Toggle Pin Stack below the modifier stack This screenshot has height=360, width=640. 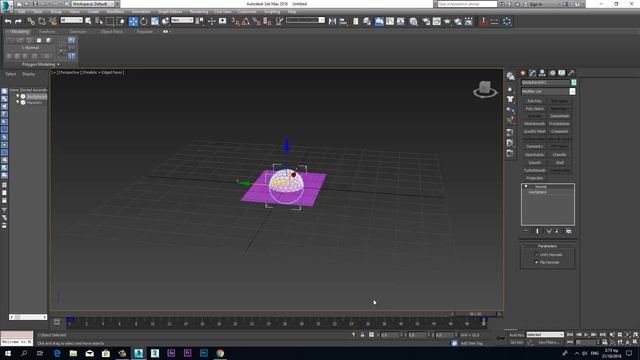526,231
